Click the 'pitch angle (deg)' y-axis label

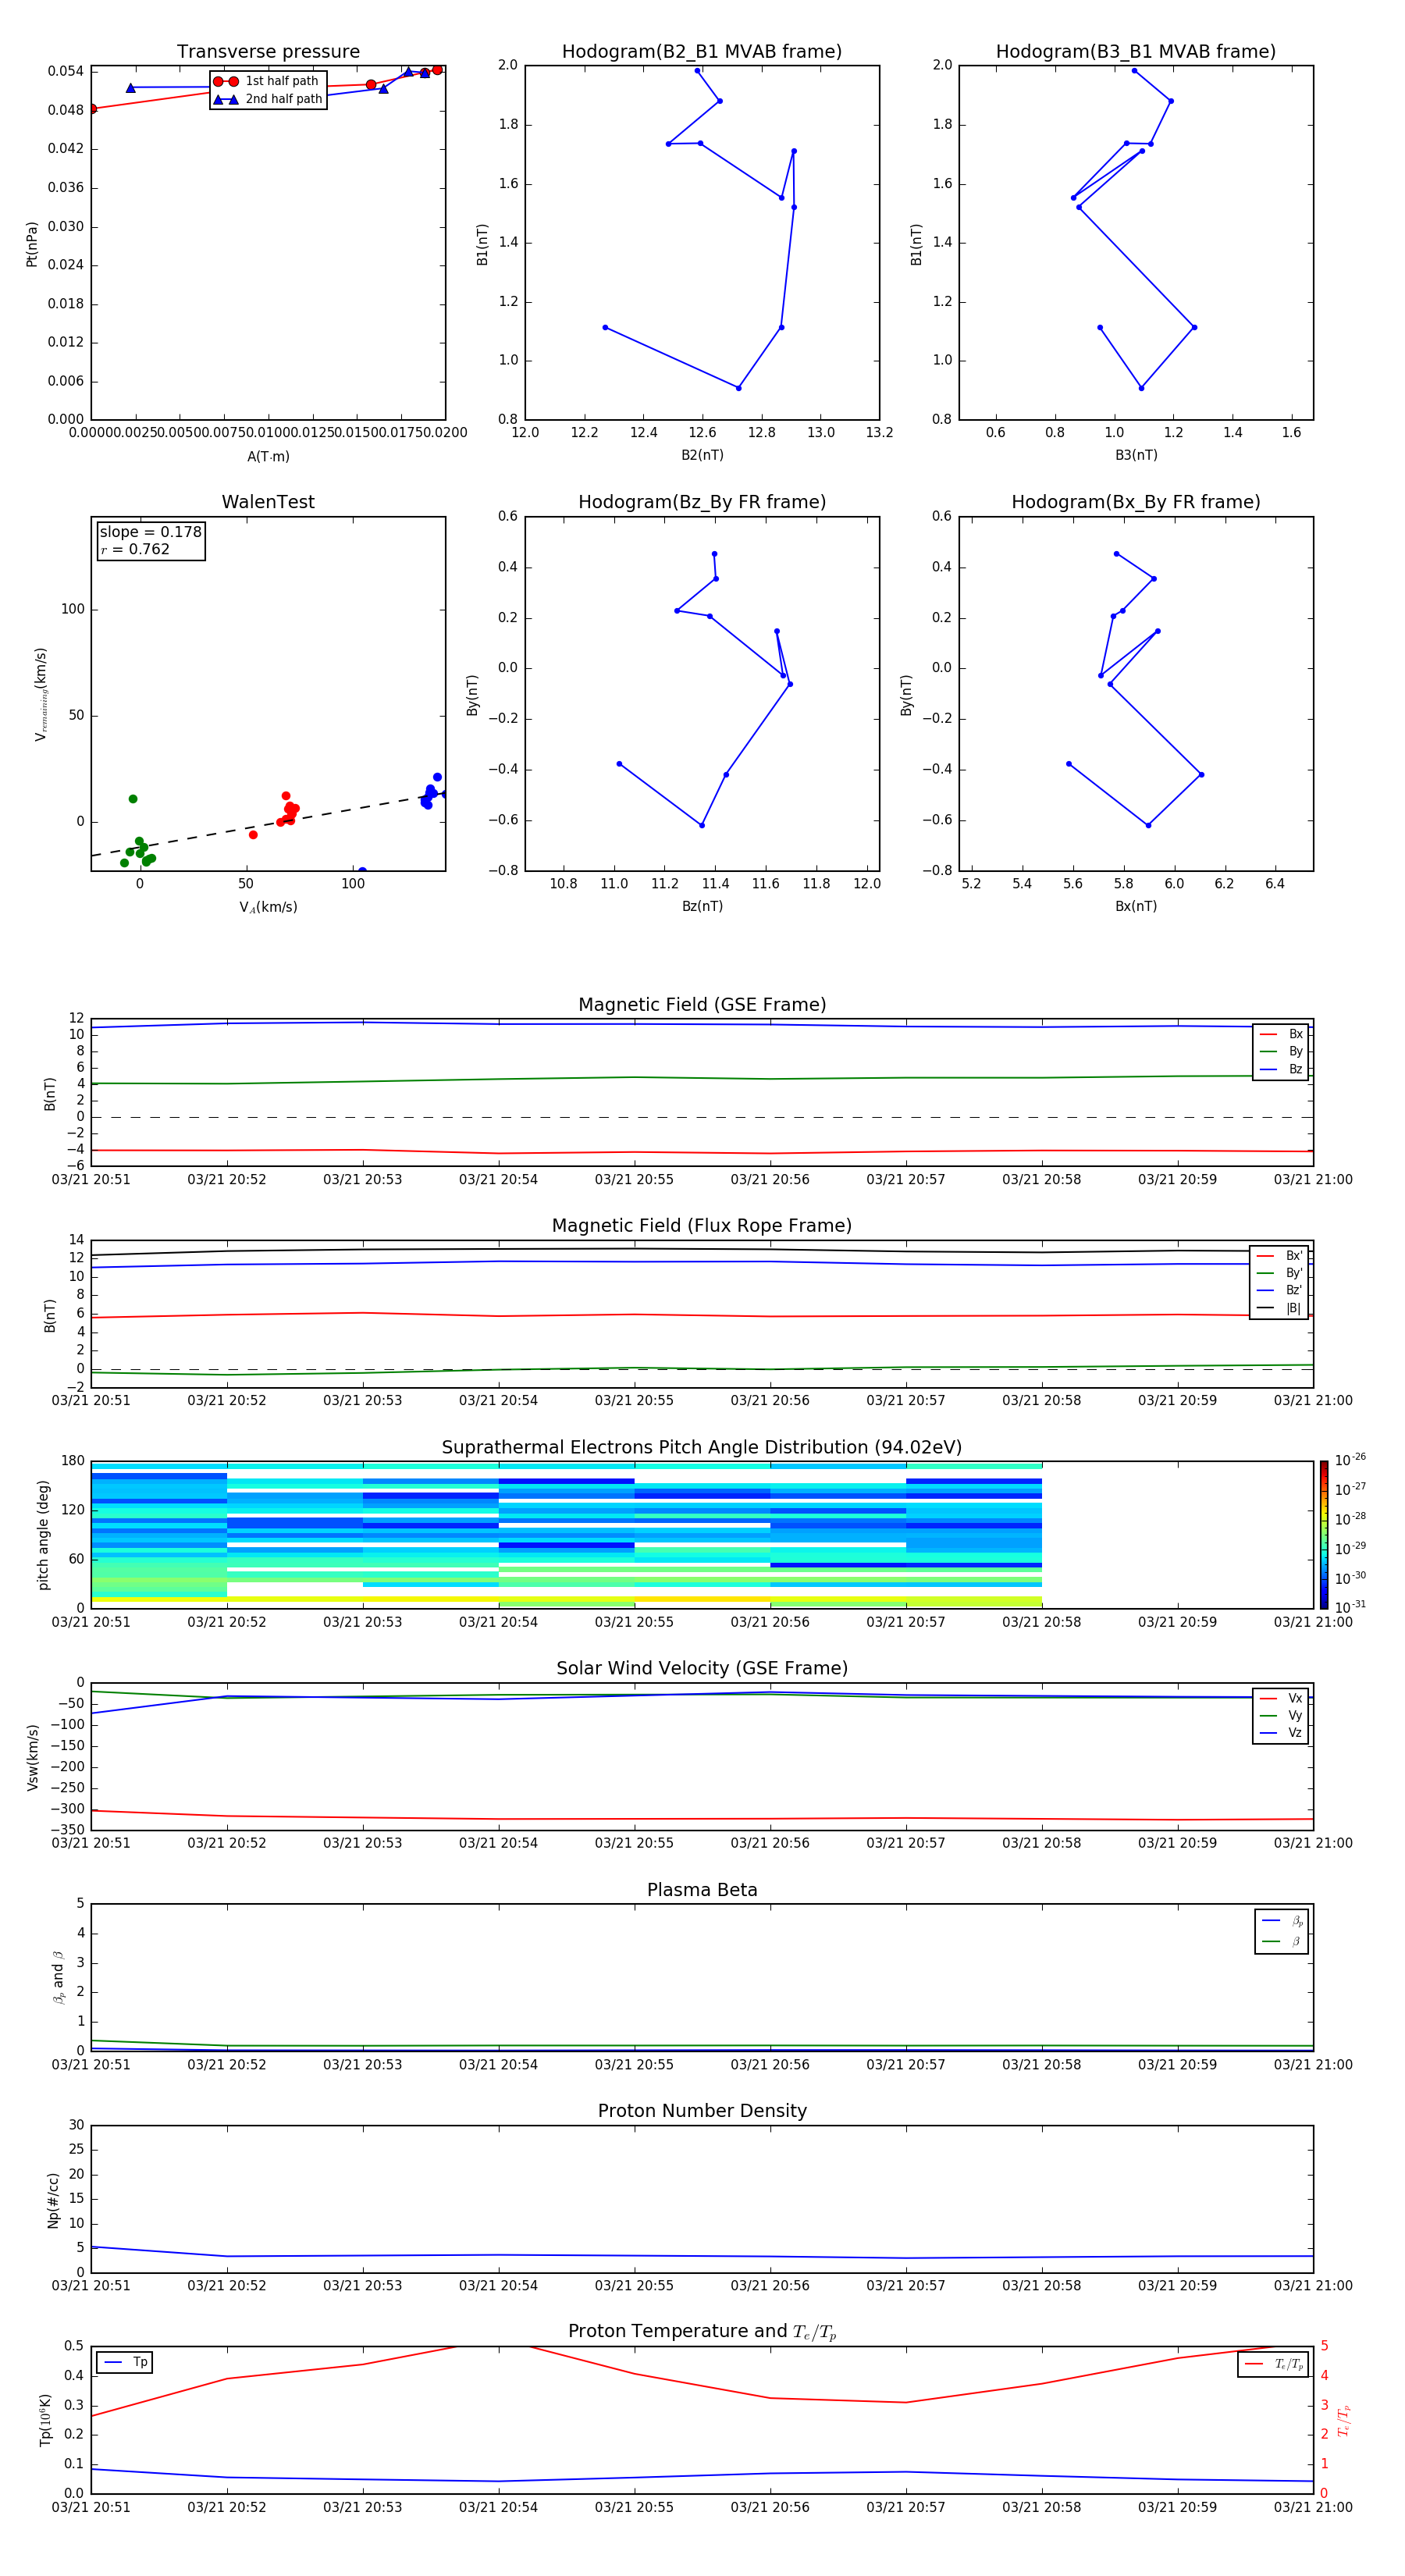pos(43,1535)
